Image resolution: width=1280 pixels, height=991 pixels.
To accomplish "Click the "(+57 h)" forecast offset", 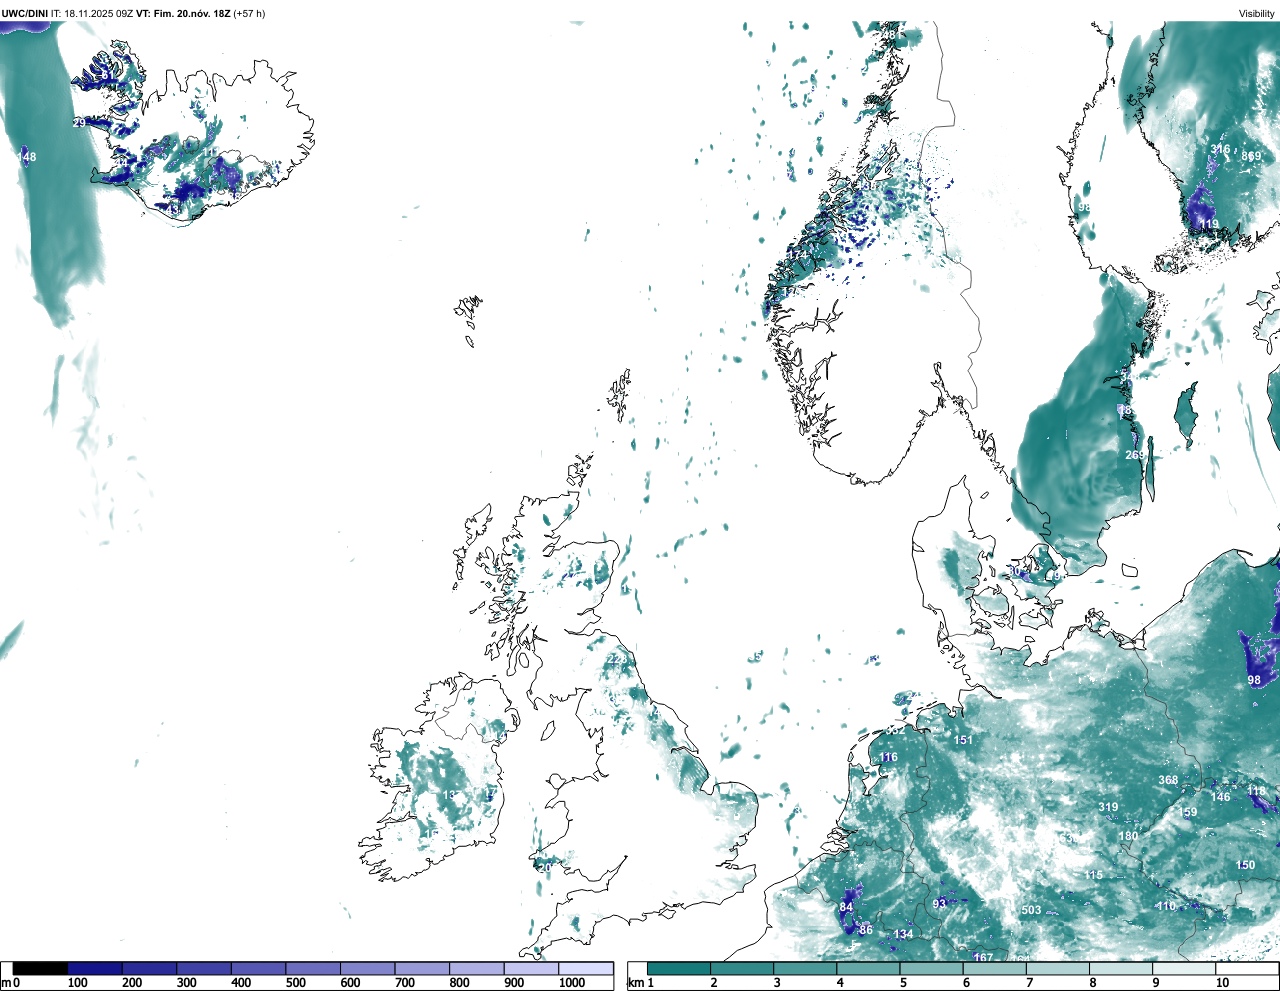I will click(249, 14).
